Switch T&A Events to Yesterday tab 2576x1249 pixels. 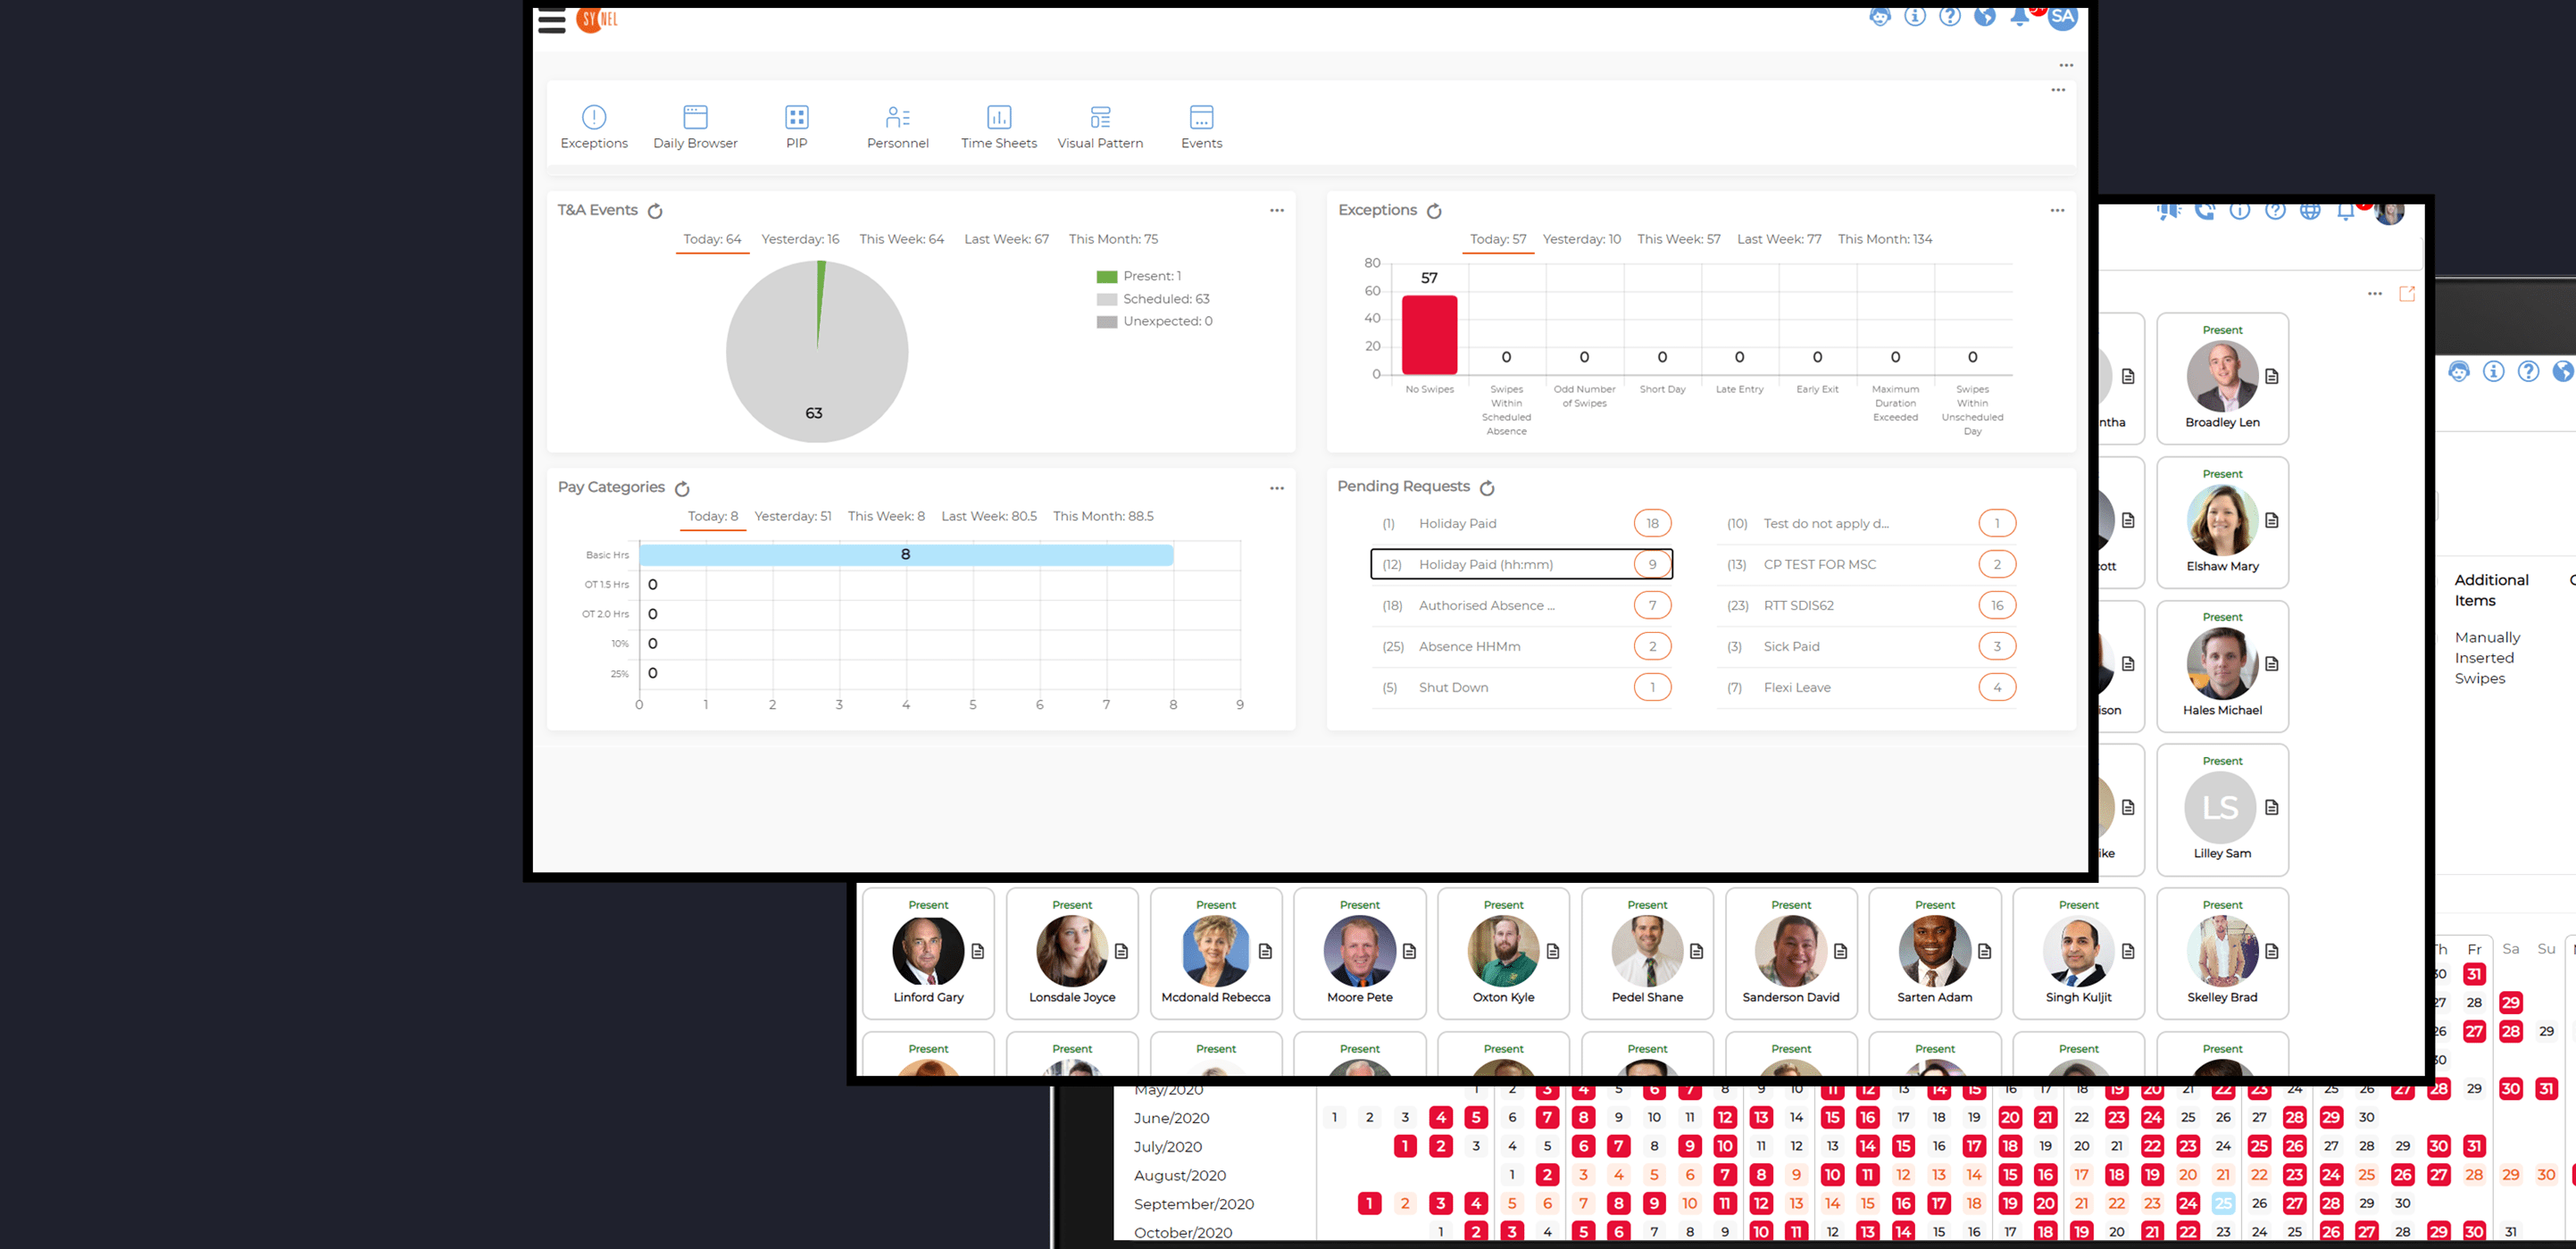(x=799, y=239)
